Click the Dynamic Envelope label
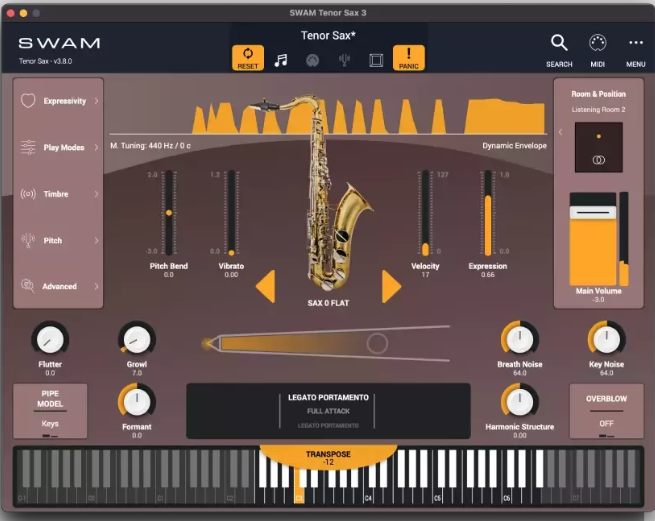The image size is (655, 521). 514,145
